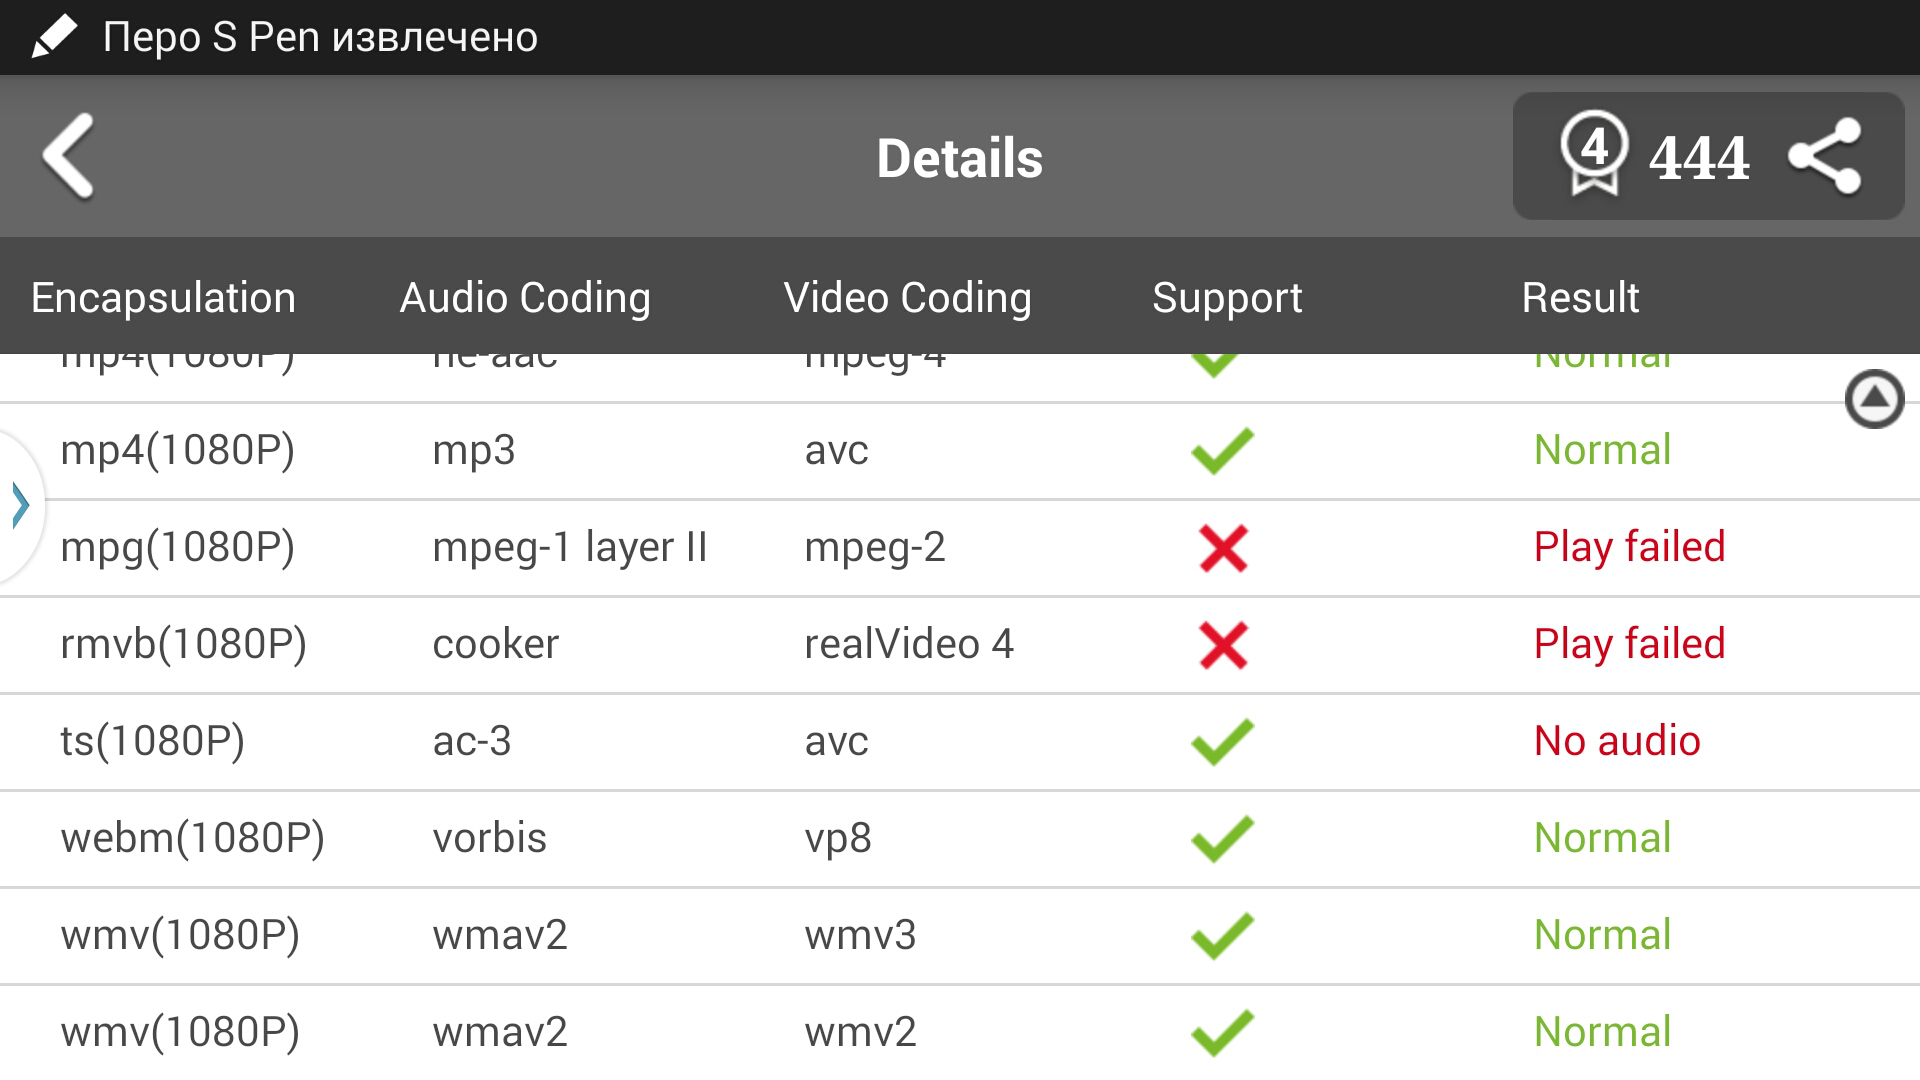Tap the share icon

(x=1824, y=156)
